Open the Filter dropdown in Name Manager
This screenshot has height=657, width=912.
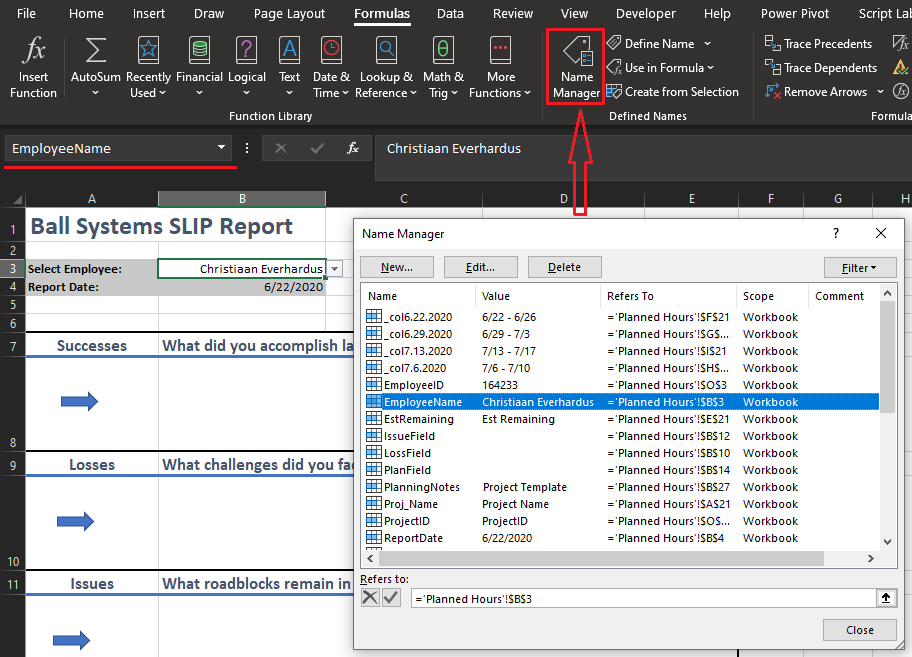[859, 267]
